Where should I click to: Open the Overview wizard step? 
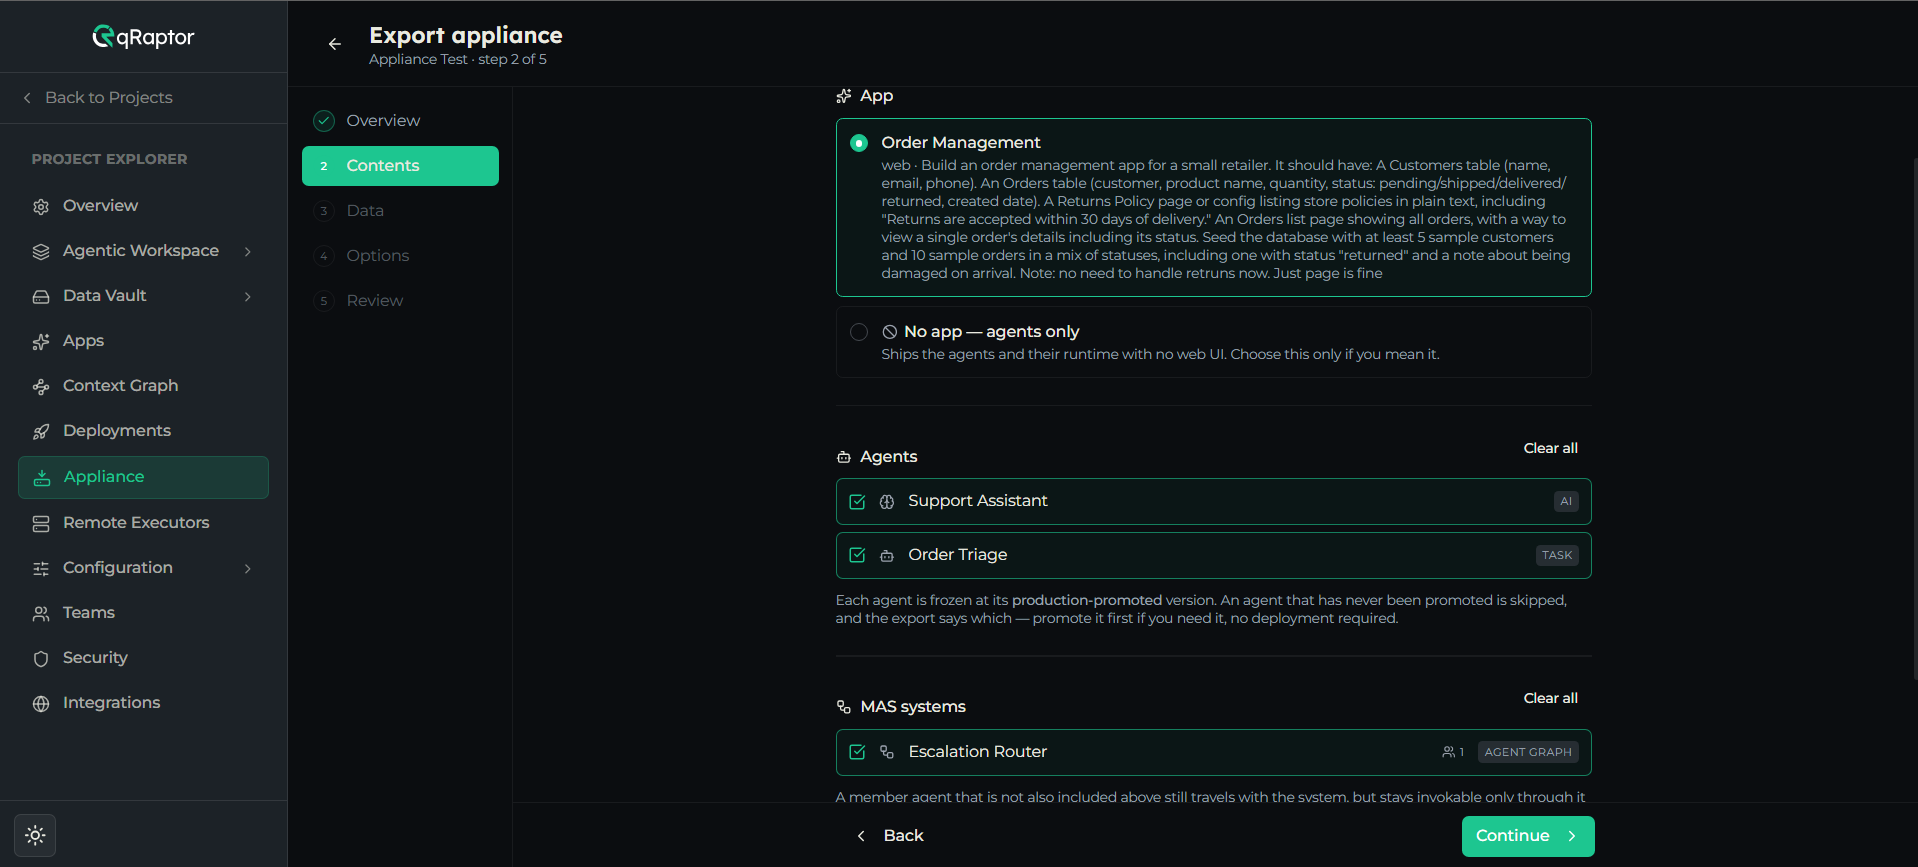[x=400, y=121]
